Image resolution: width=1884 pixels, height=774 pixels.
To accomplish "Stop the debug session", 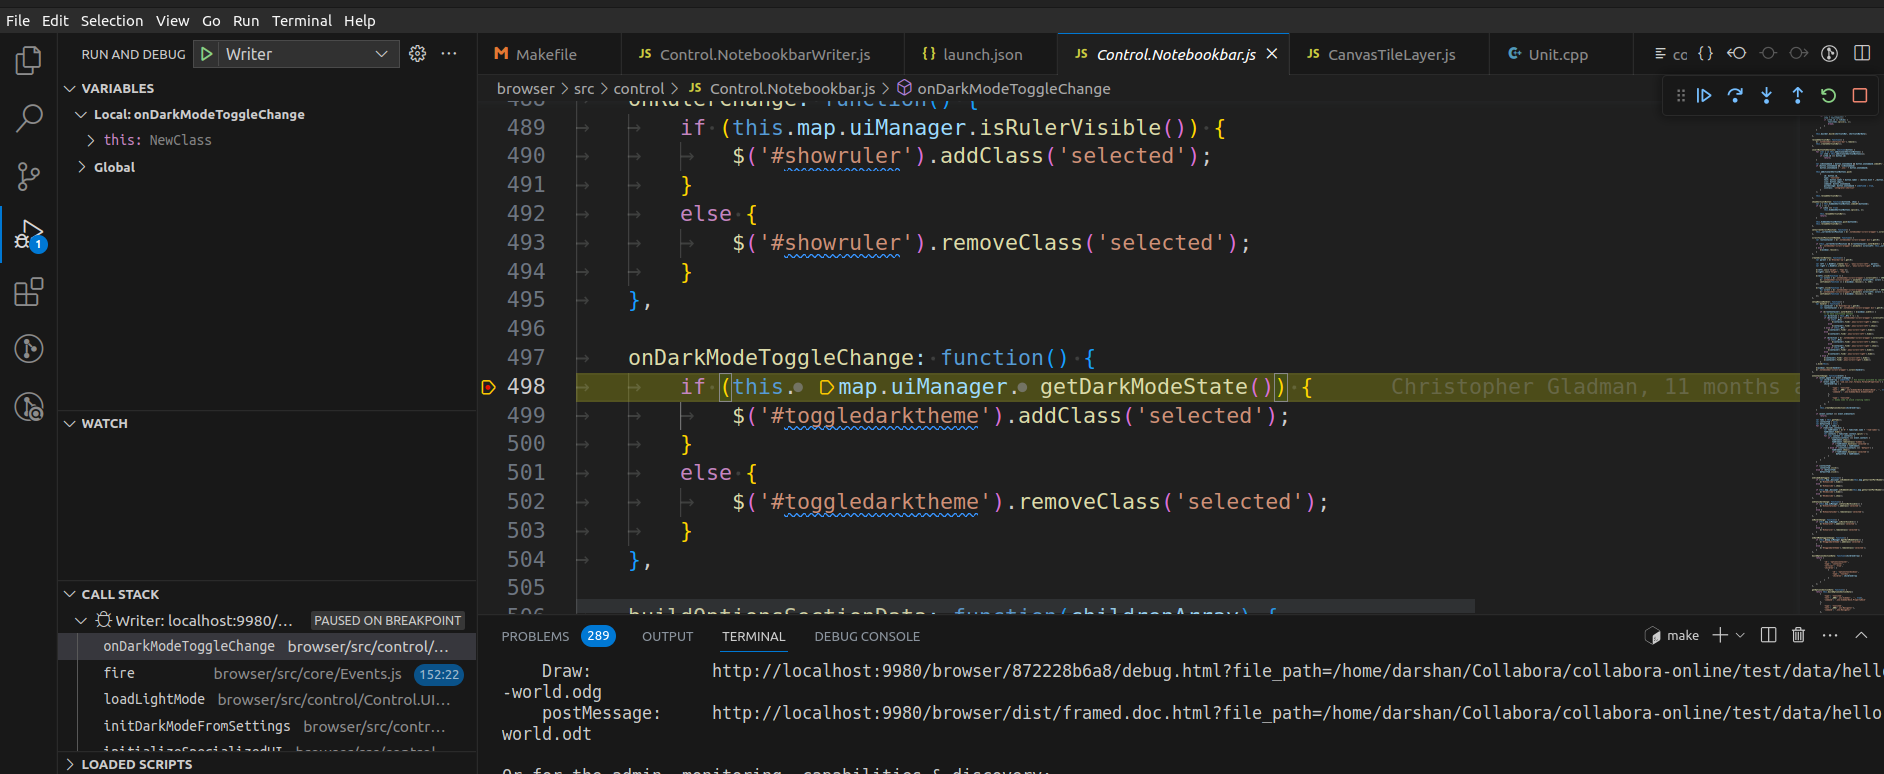I will click(1860, 96).
